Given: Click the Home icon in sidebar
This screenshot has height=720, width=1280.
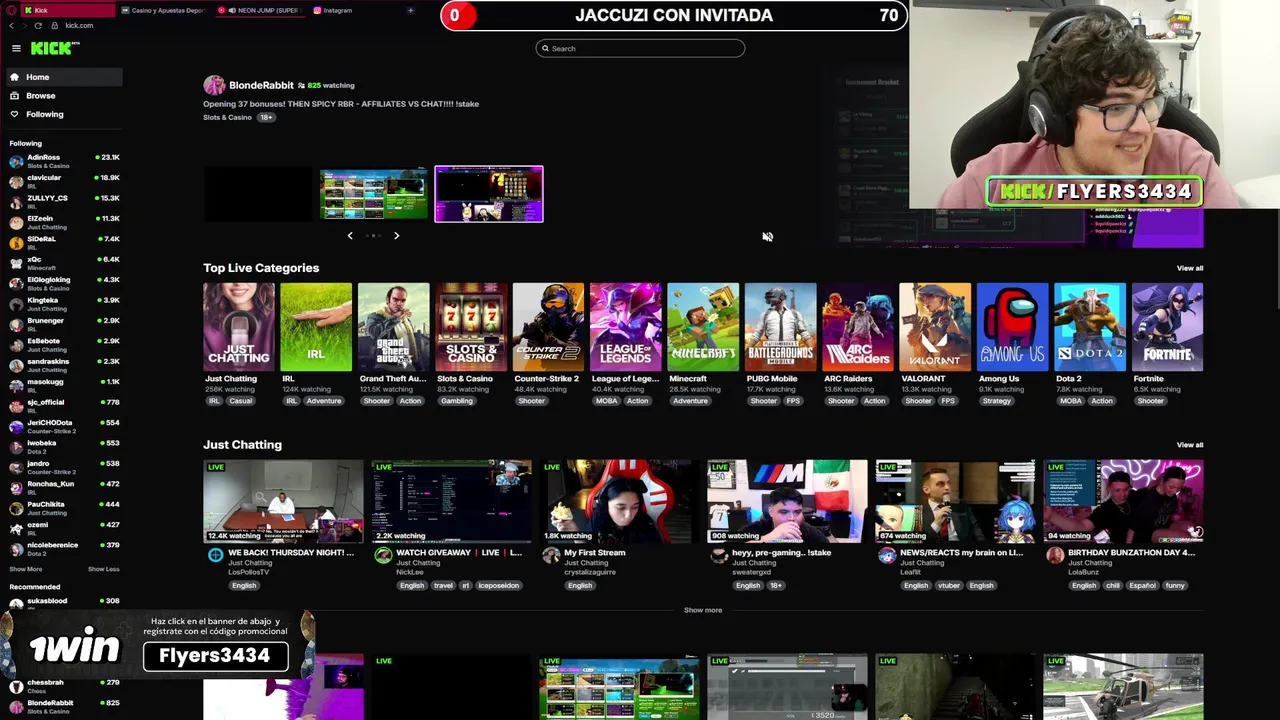Looking at the screenshot, I should point(14,77).
